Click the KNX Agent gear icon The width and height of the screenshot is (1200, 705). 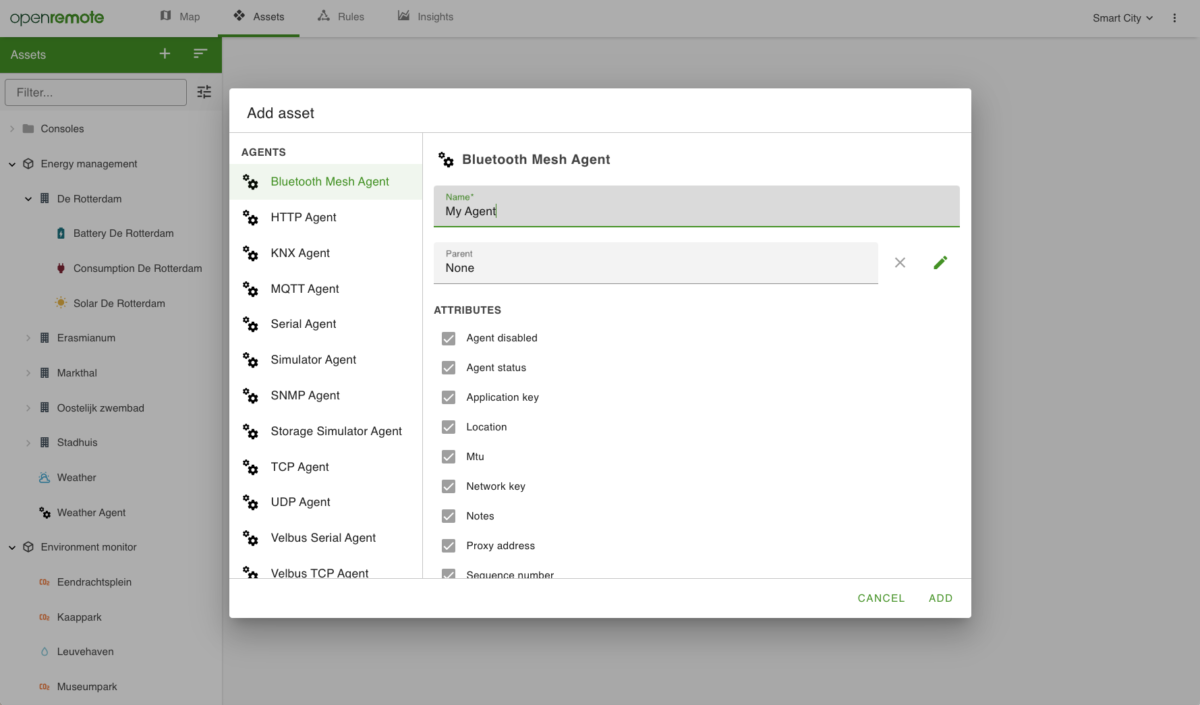tap(251, 253)
